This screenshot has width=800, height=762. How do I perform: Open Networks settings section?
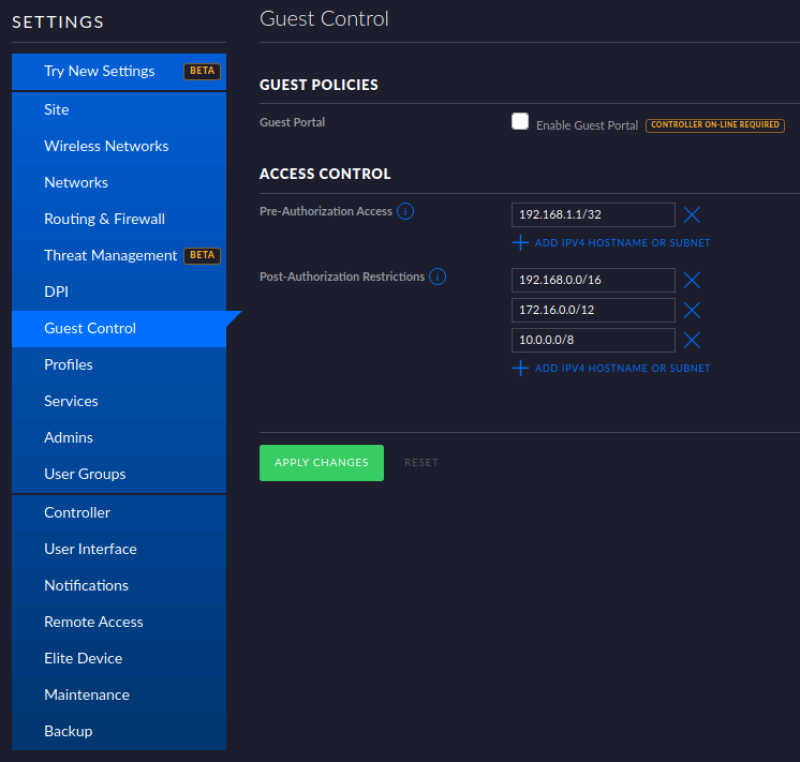tap(119, 183)
